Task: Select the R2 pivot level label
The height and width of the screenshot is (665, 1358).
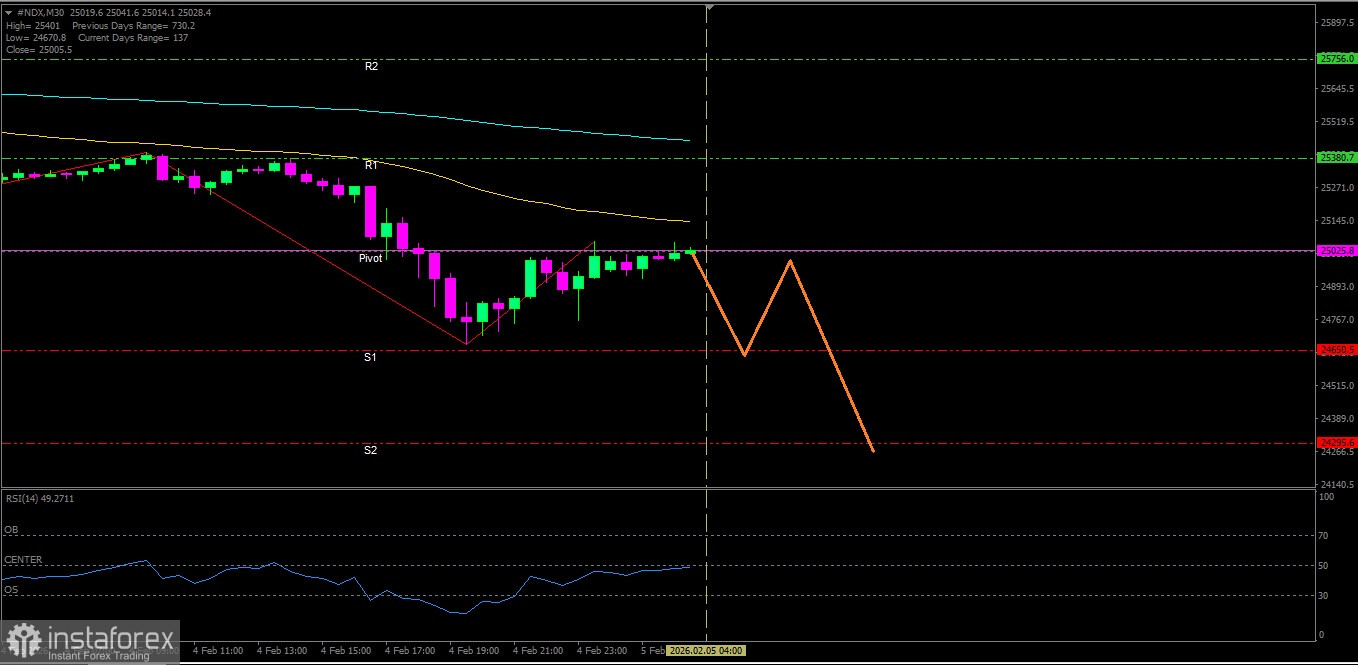Action: pyautogui.click(x=371, y=66)
